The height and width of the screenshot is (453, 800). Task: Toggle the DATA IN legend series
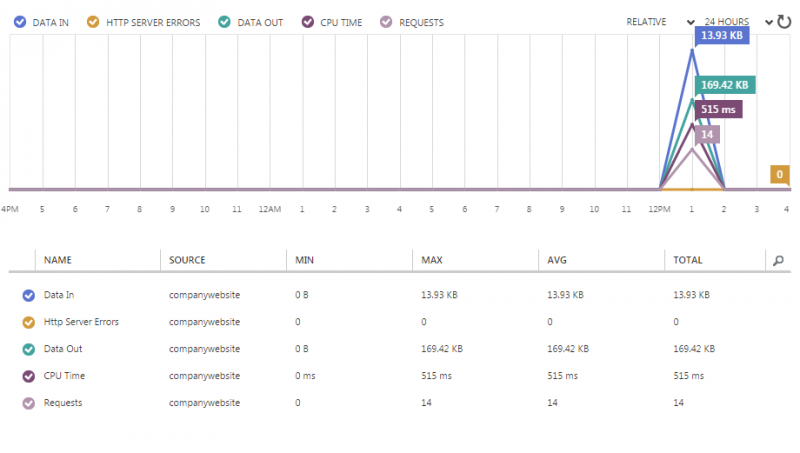(43, 22)
